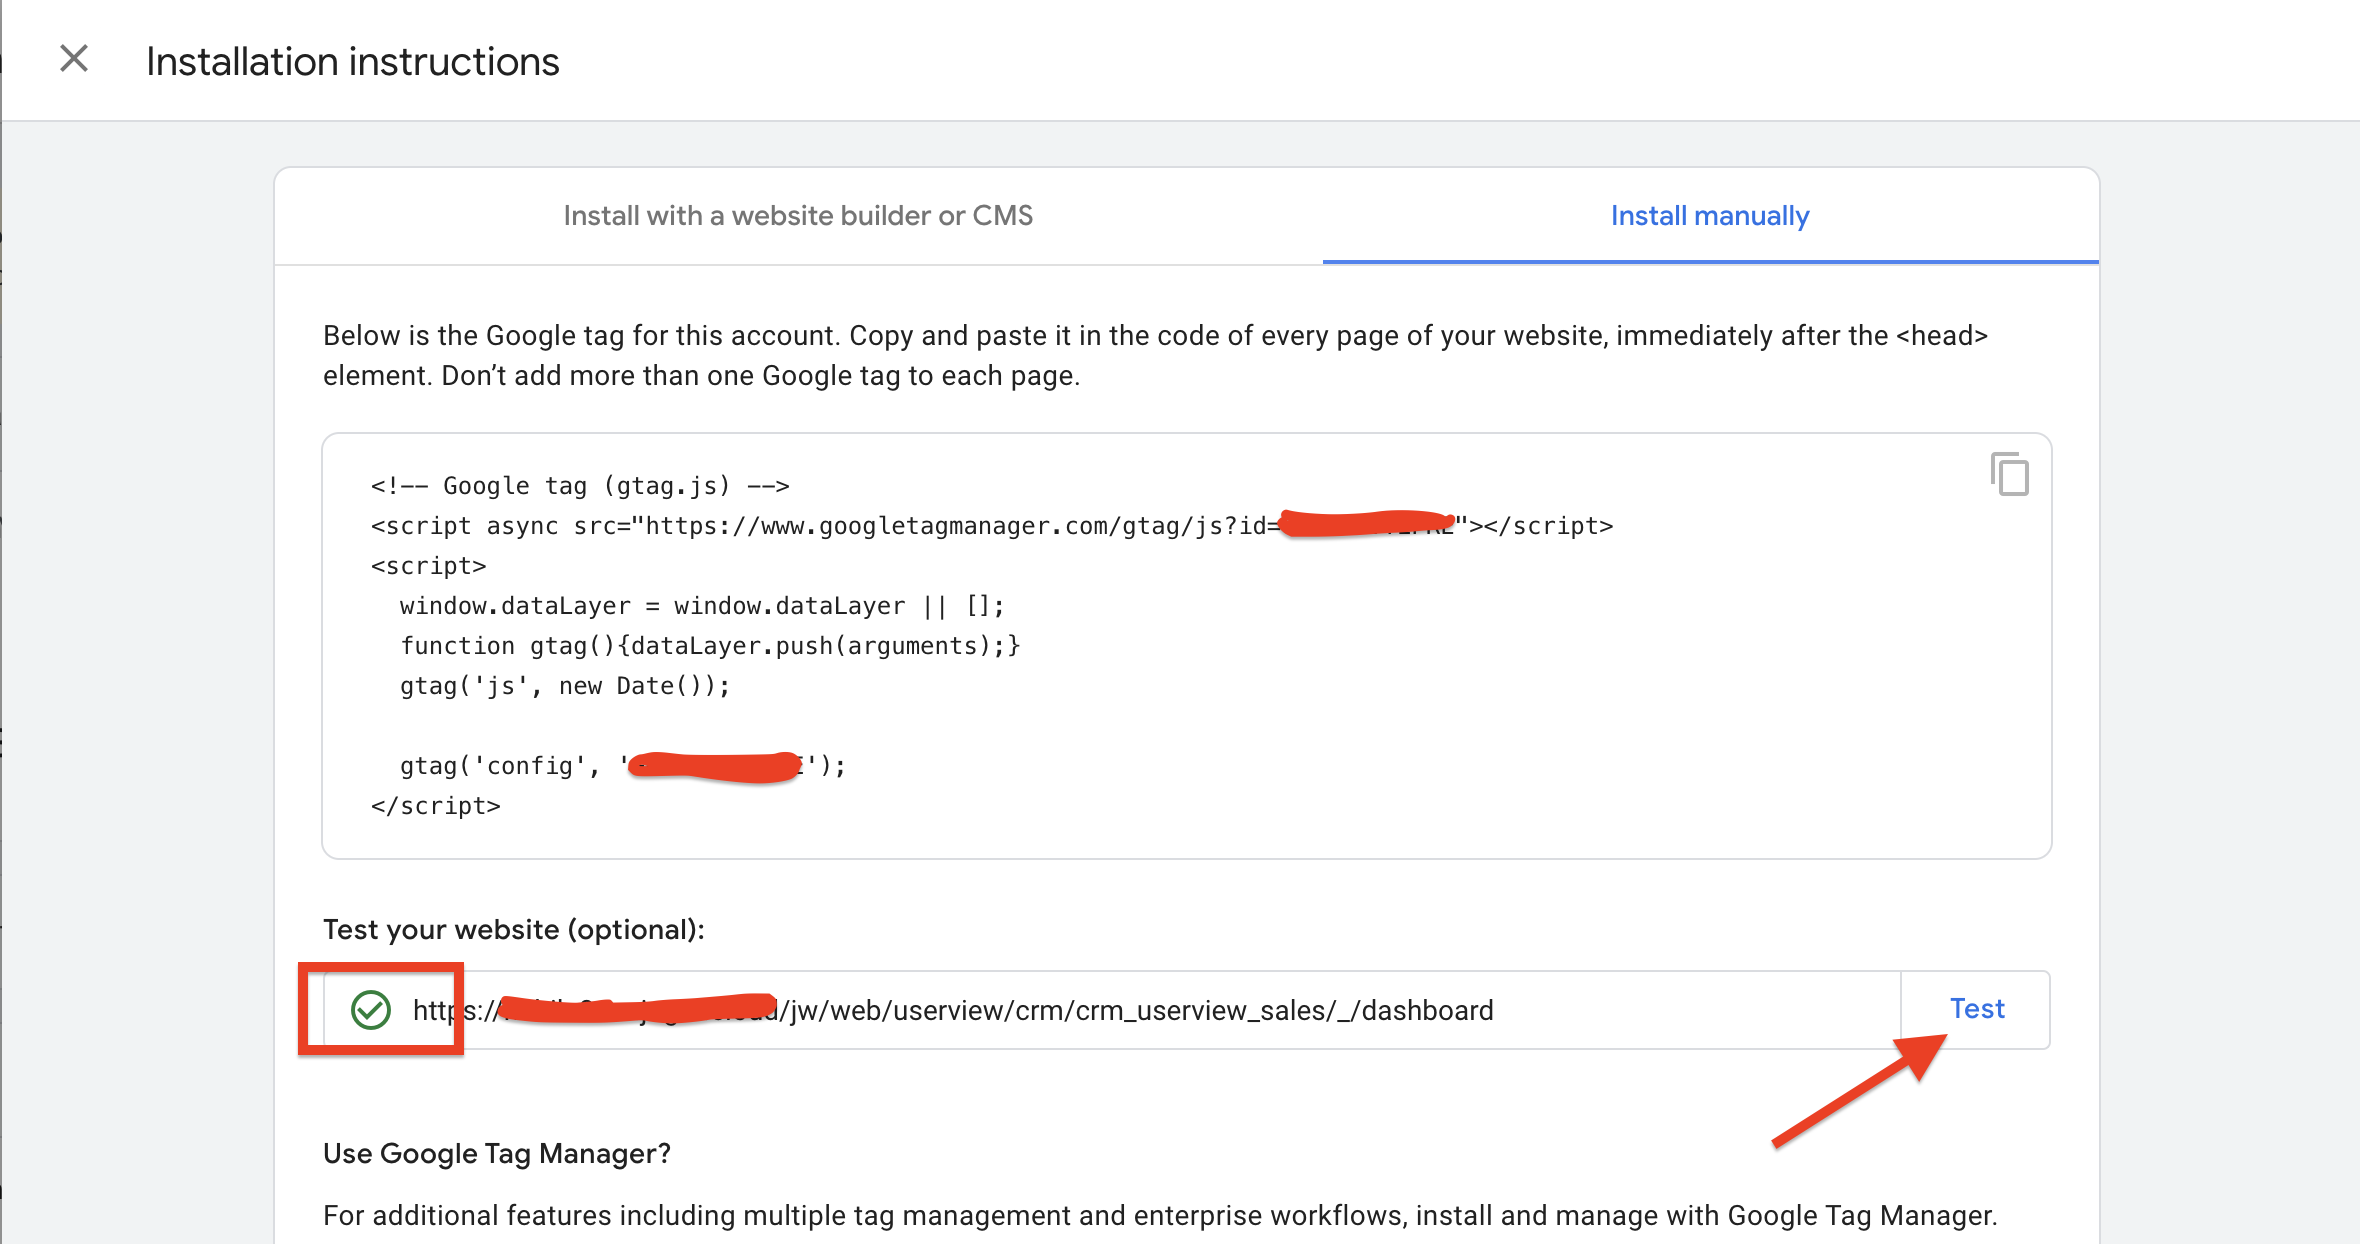The width and height of the screenshot is (2360, 1244).
Task: Click the window.dataLayer code line
Action: (701, 606)
